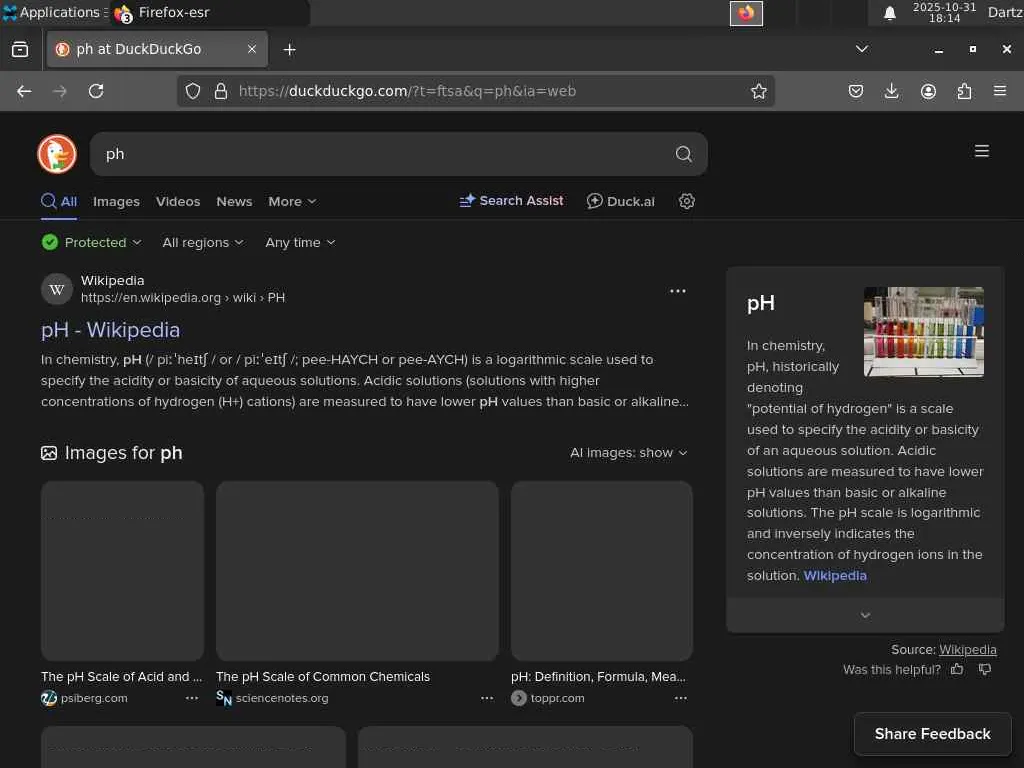The height and width of the screenshot is (768, 1024).
Task: Expand the Protected safe search dropdown
Action: click(x=91, y=242)
